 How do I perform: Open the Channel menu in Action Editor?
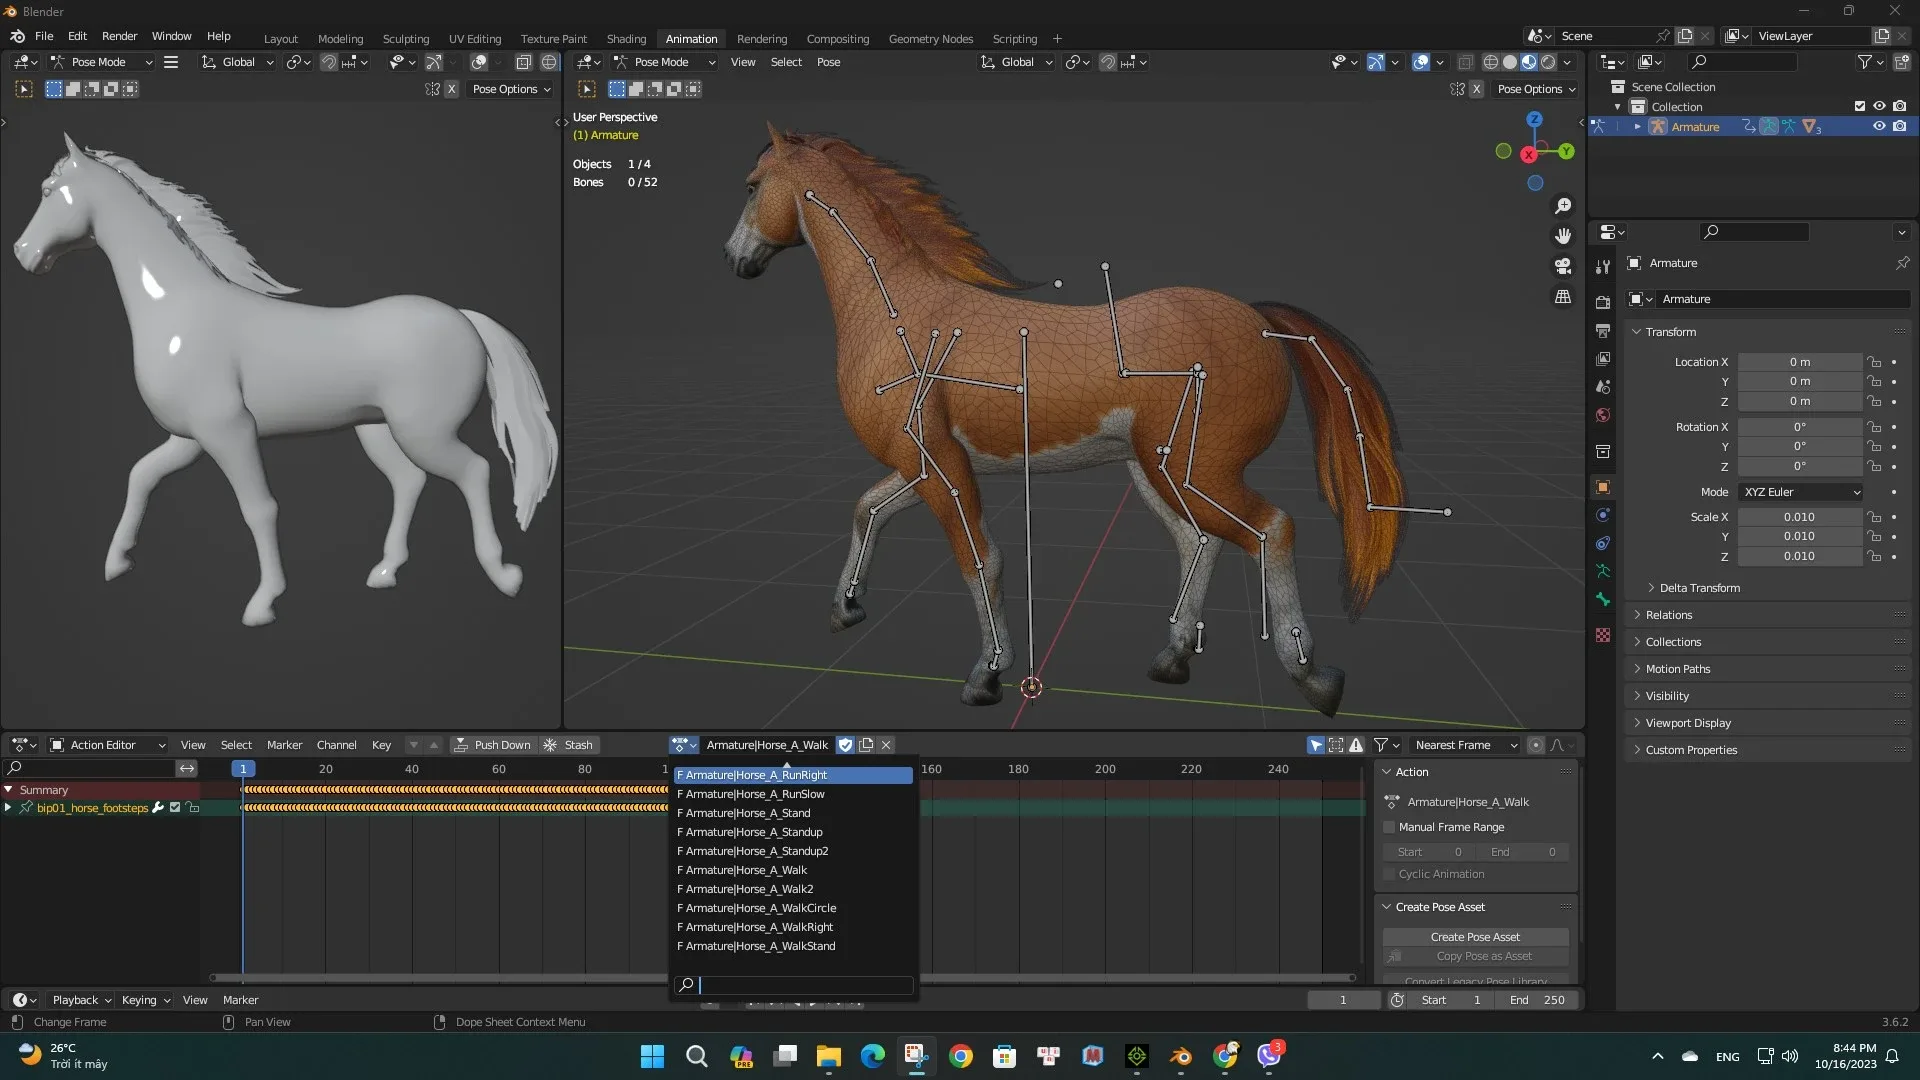point(336,745)
